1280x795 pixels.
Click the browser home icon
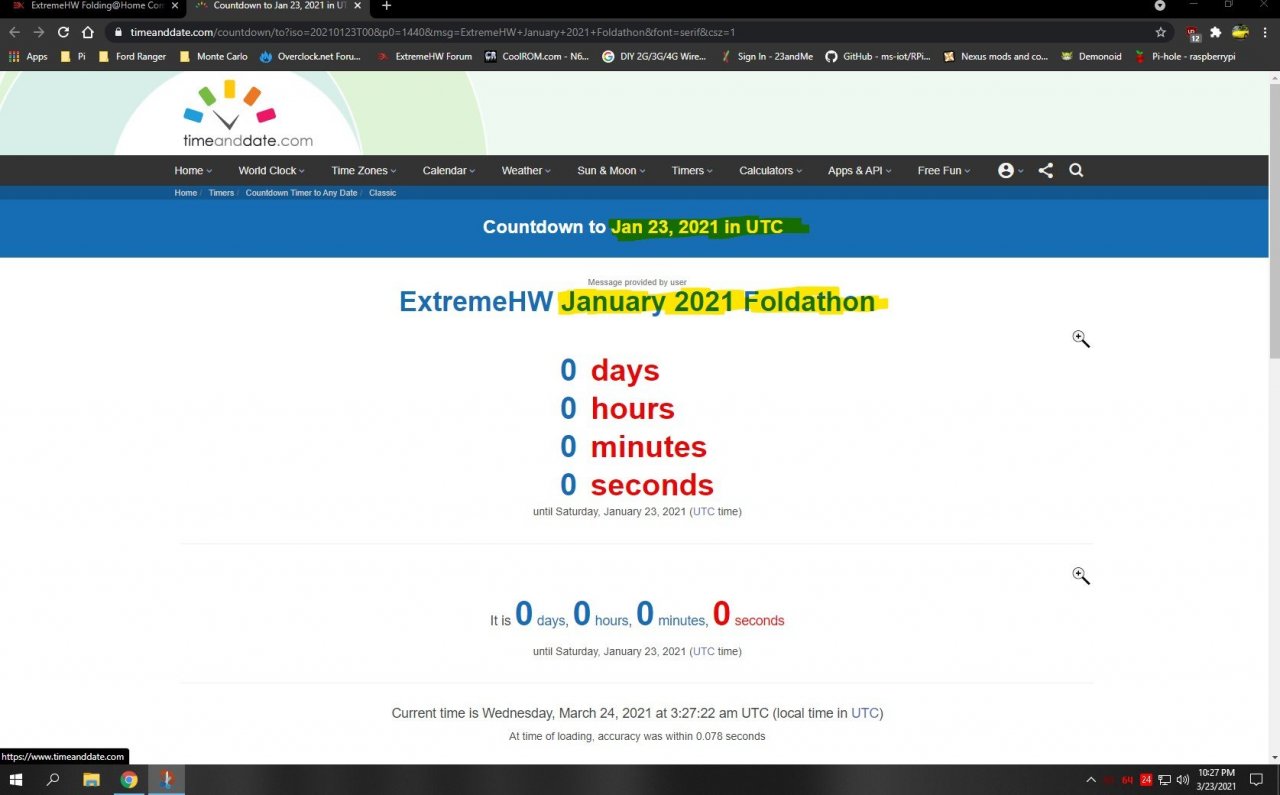(x=88, y=31)
